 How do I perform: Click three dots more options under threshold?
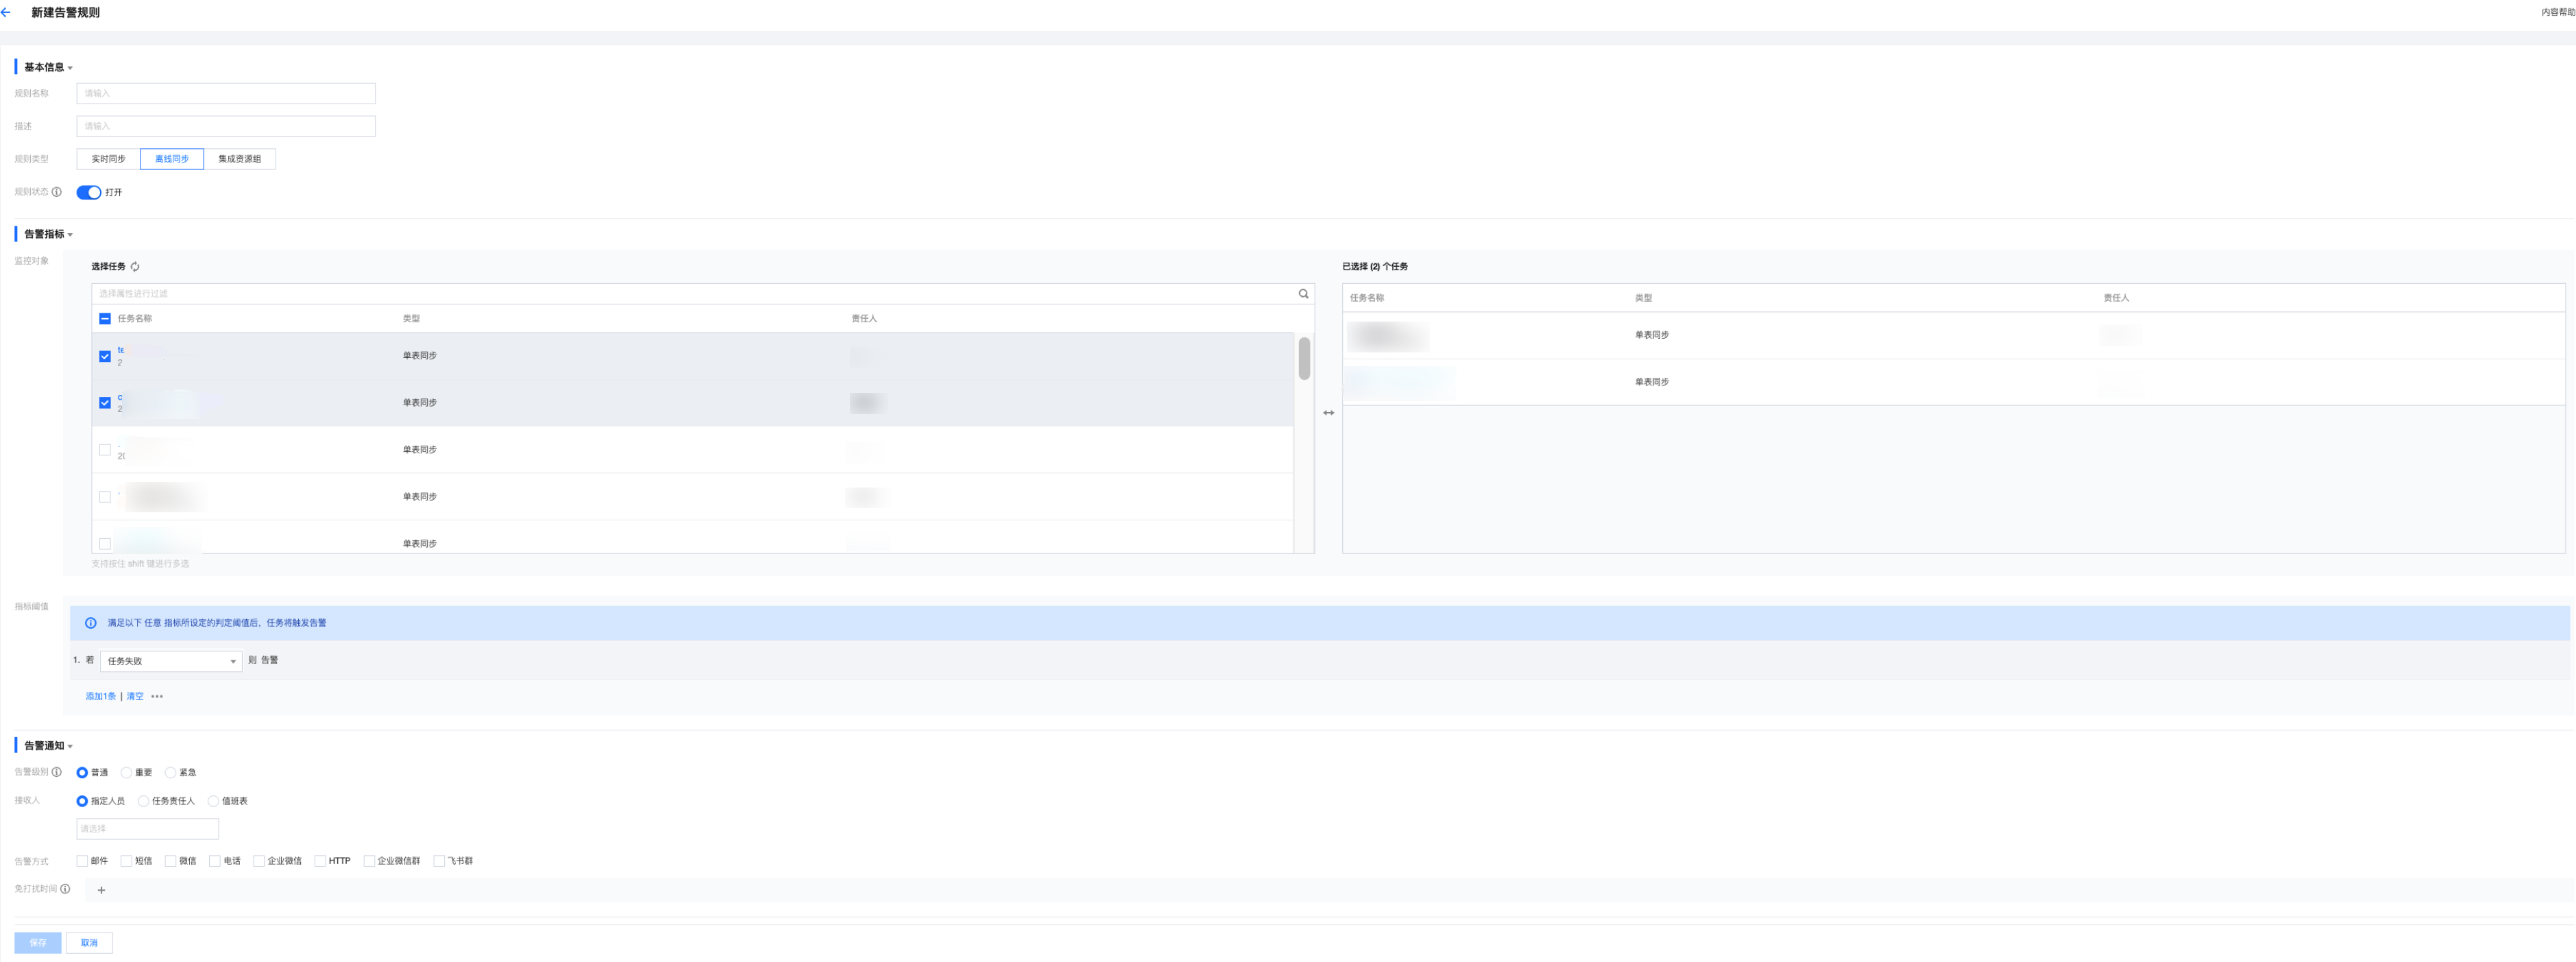click(157, 696)
